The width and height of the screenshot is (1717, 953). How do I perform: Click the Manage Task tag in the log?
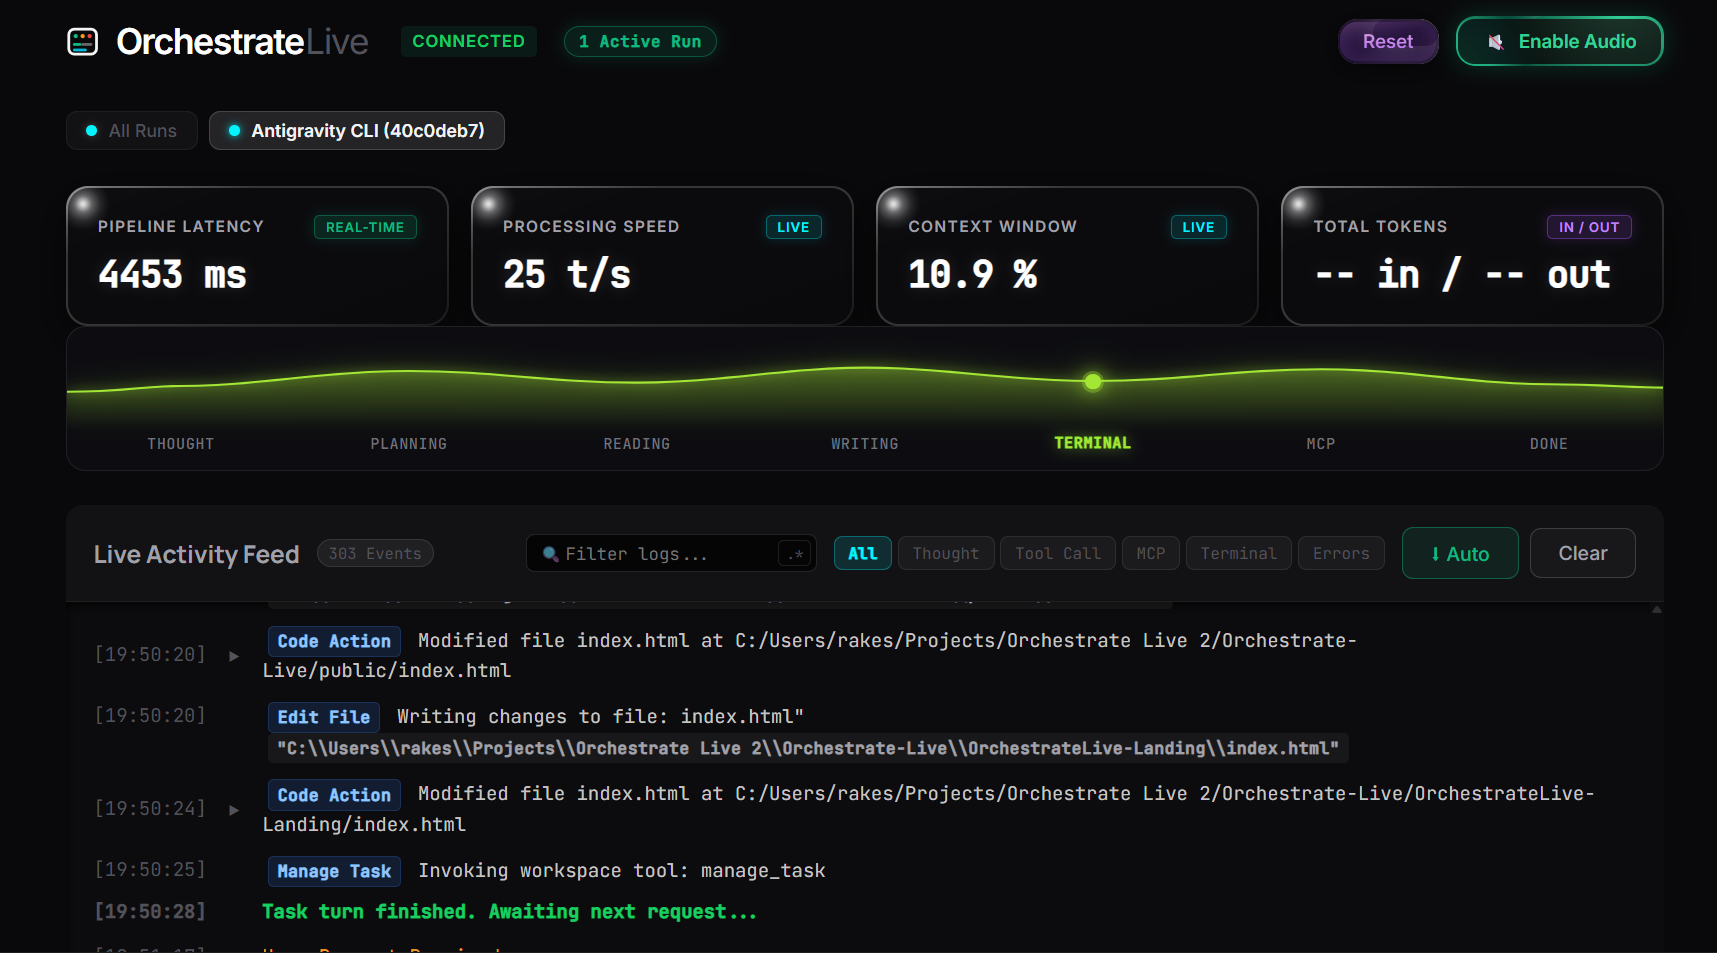point(334,871)
